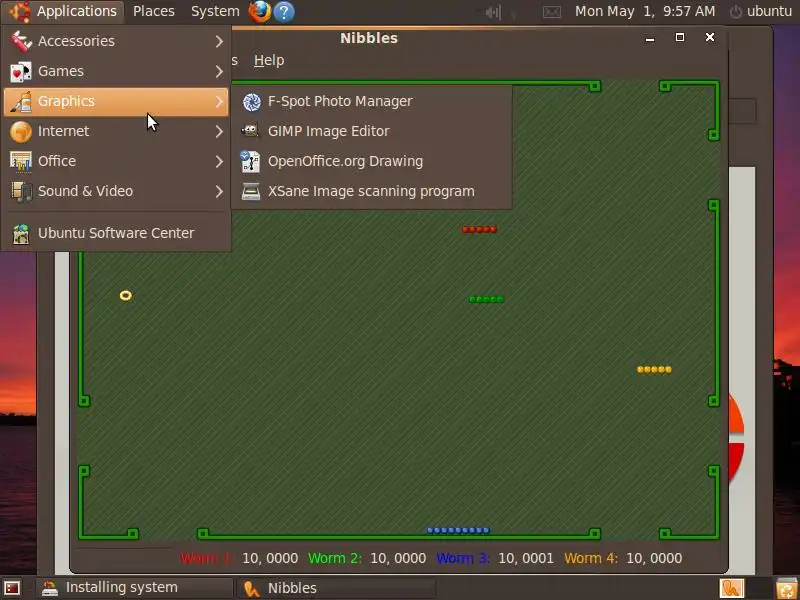800x600 pixels.
Task: Expand the Internet submenu arrow
Action: point(219,132)
